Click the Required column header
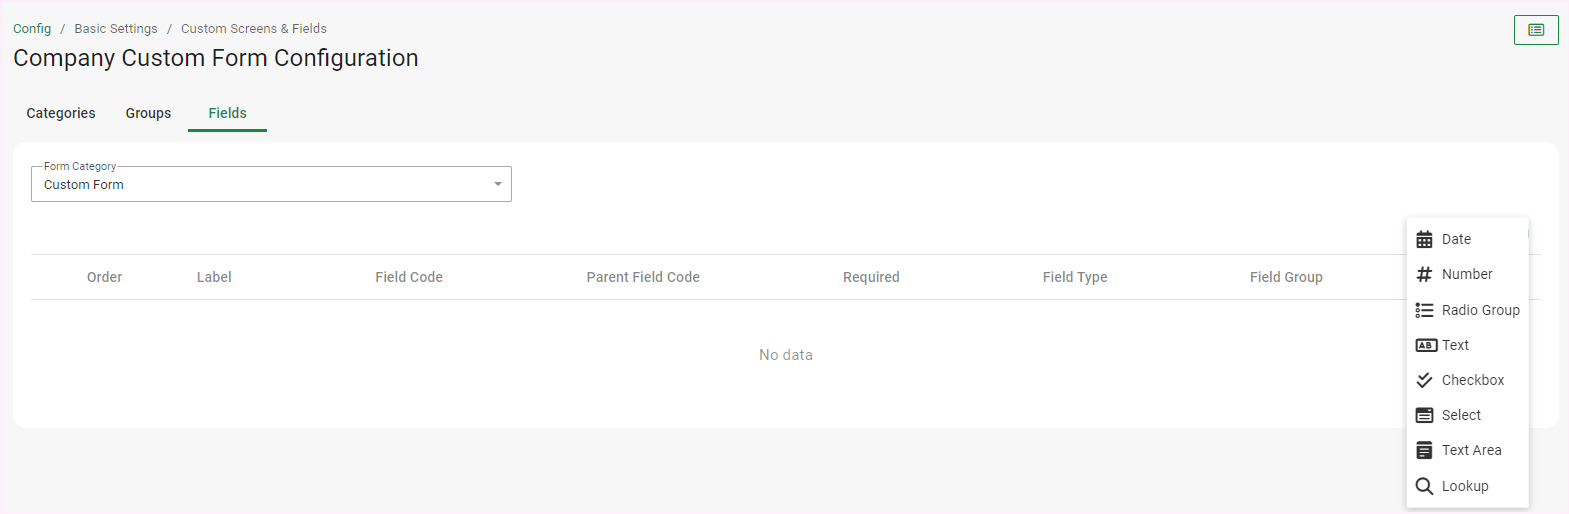 (x=870, y=277)
